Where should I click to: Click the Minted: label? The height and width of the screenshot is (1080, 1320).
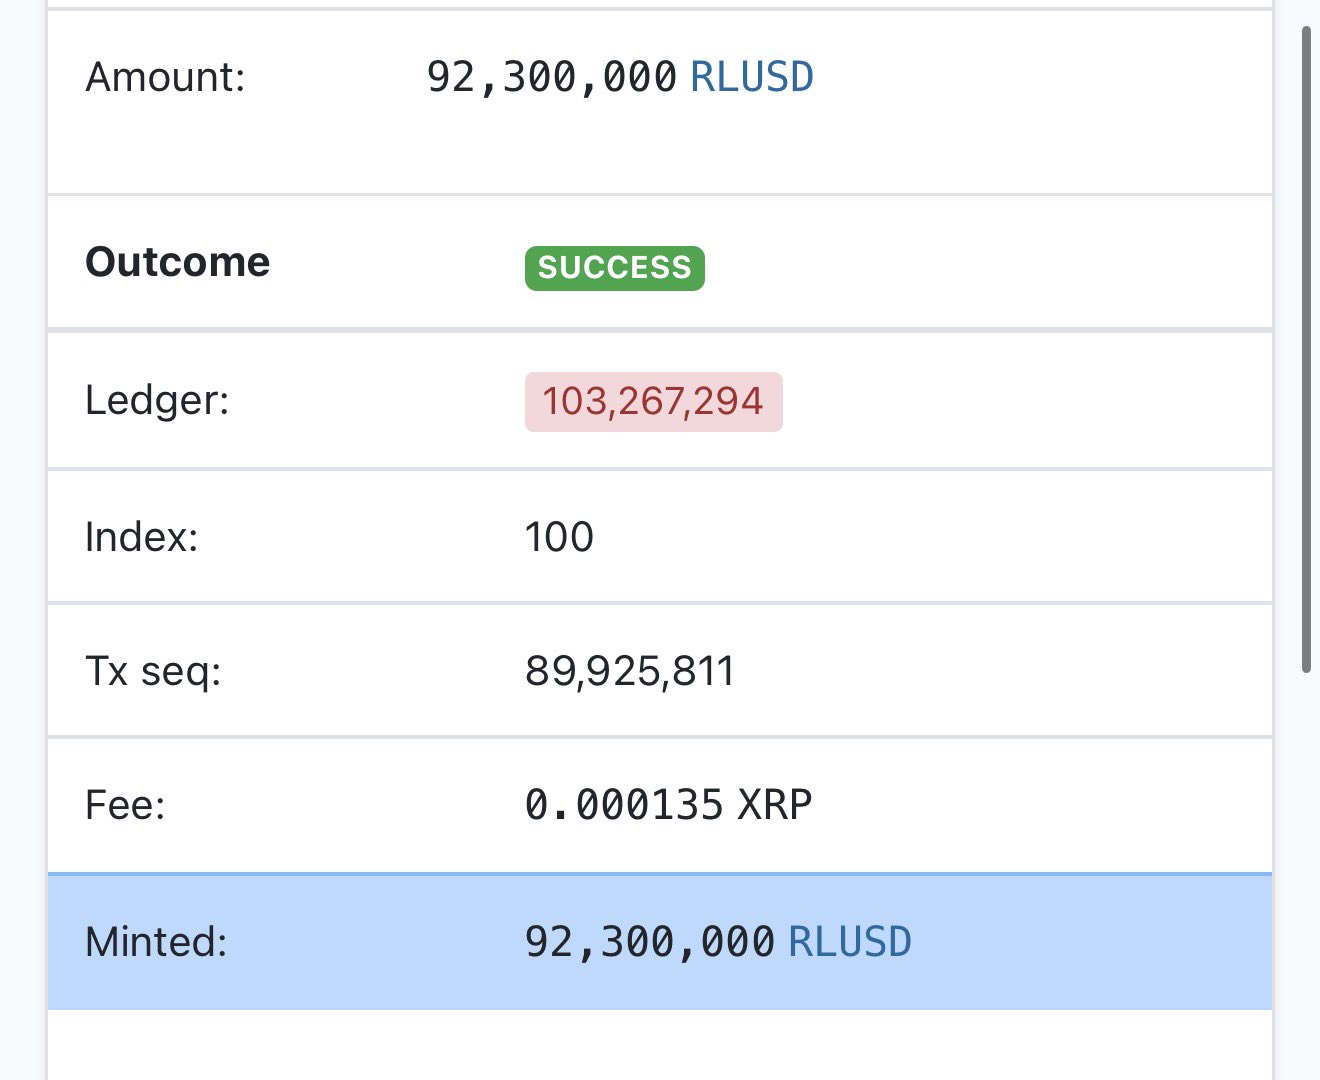tap(156, 942)
